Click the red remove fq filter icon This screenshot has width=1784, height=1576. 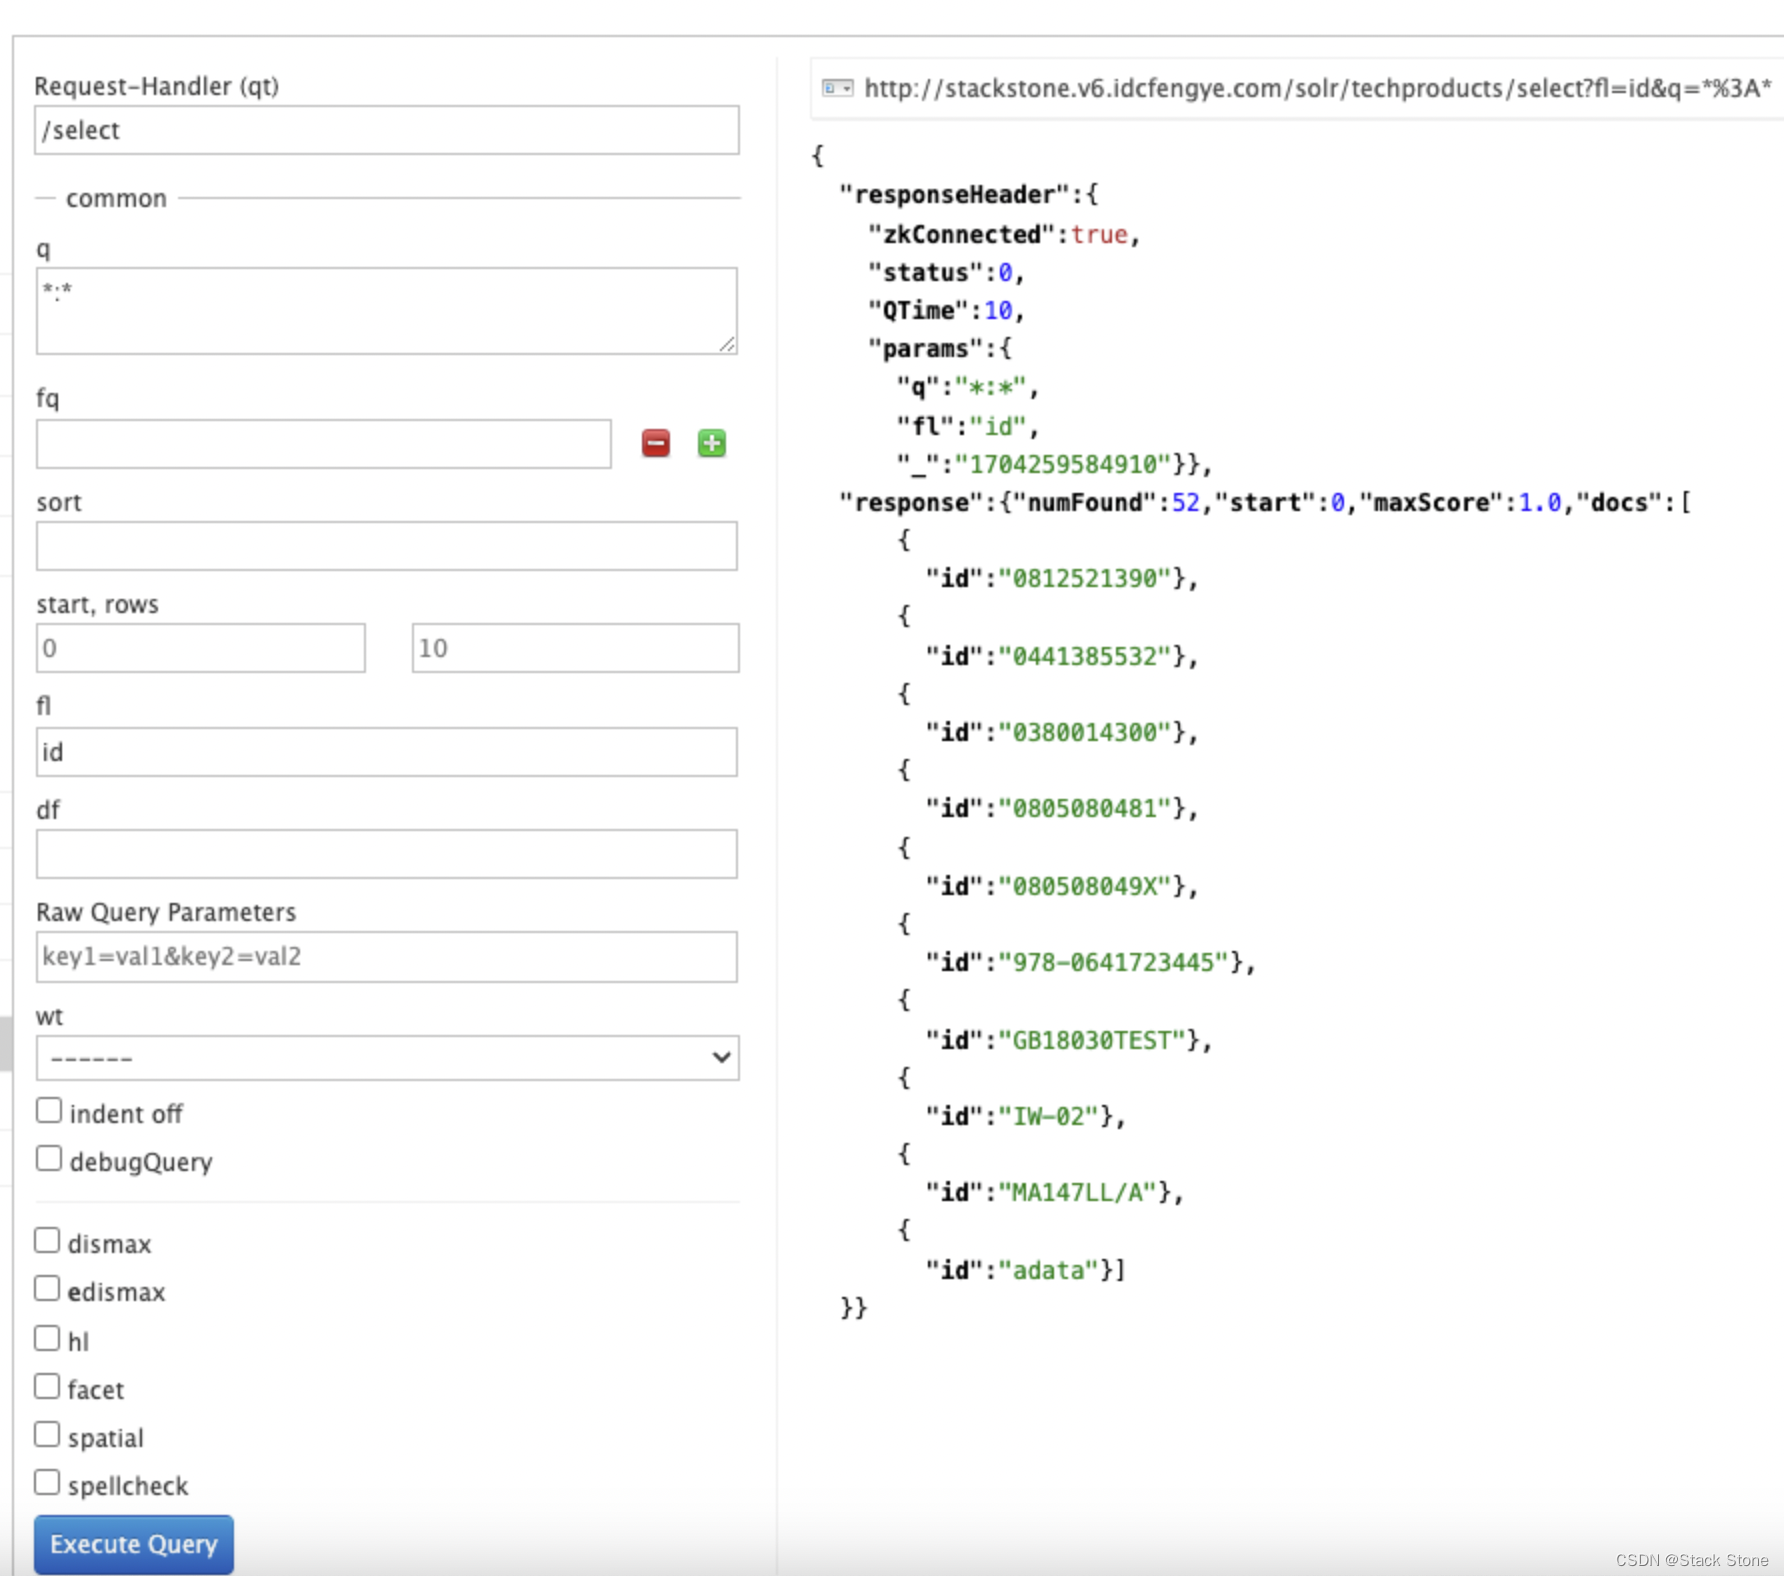656,443
